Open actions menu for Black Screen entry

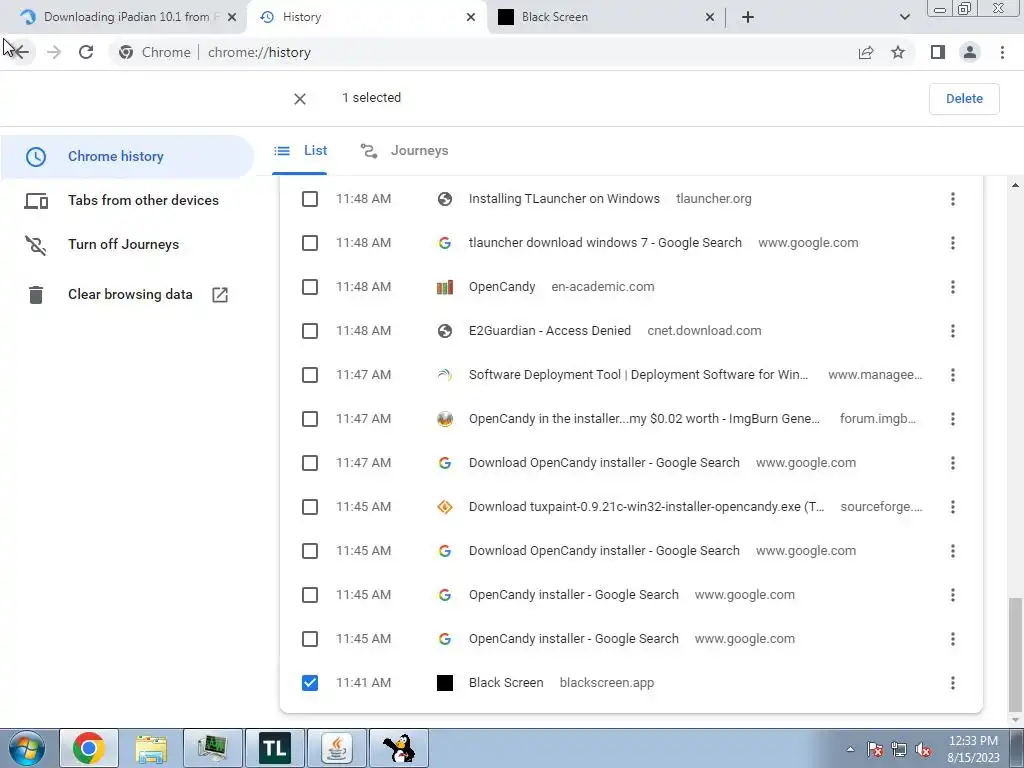point(953,683)
